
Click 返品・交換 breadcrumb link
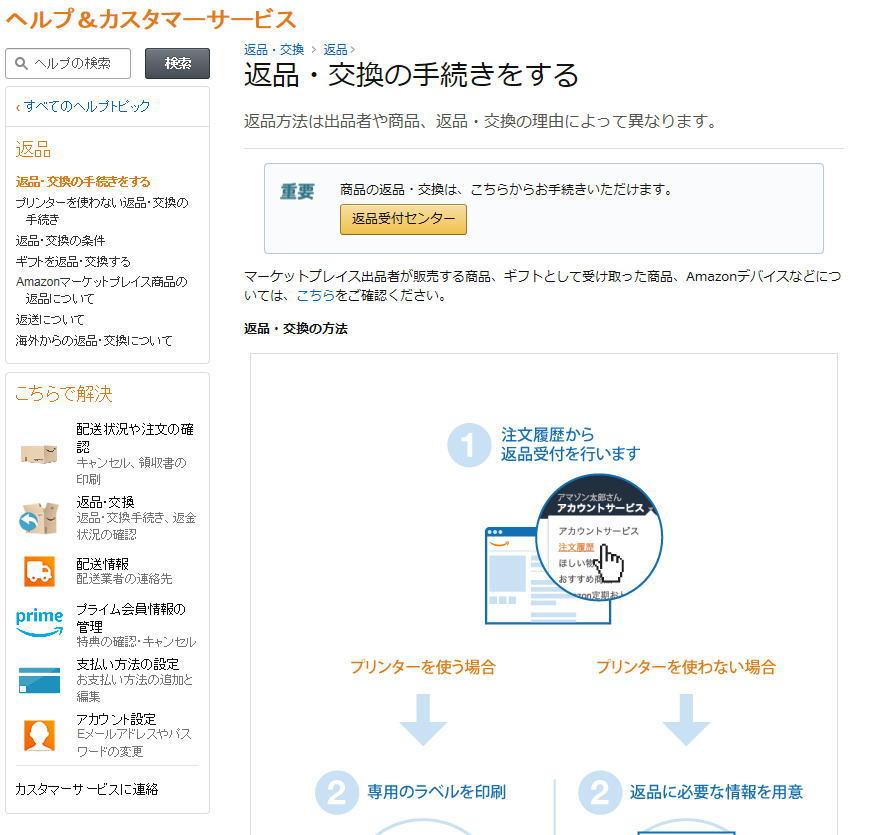[x=274, y=50]
